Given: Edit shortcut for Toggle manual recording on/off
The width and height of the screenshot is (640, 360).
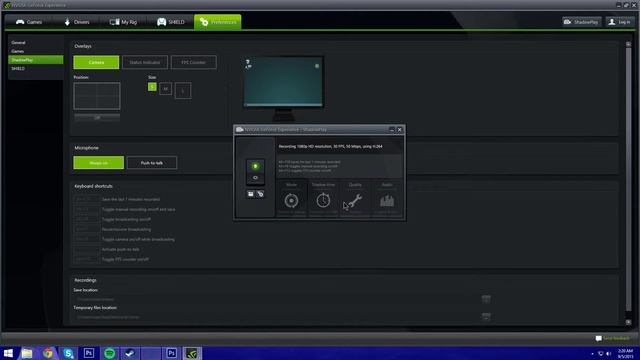Looking at the screenshot, I should click(87, 209).
